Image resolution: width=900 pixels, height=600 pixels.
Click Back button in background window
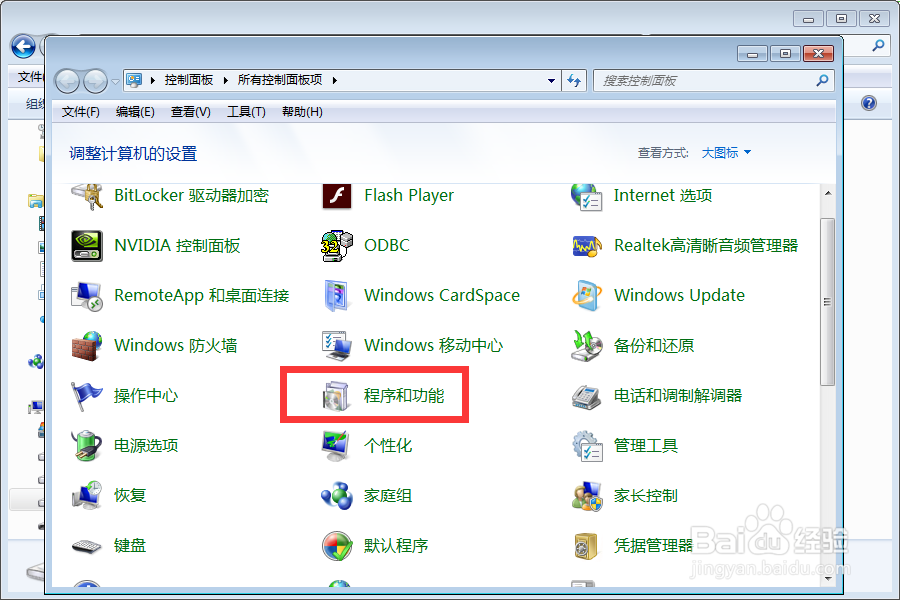(x=23, y=47)
